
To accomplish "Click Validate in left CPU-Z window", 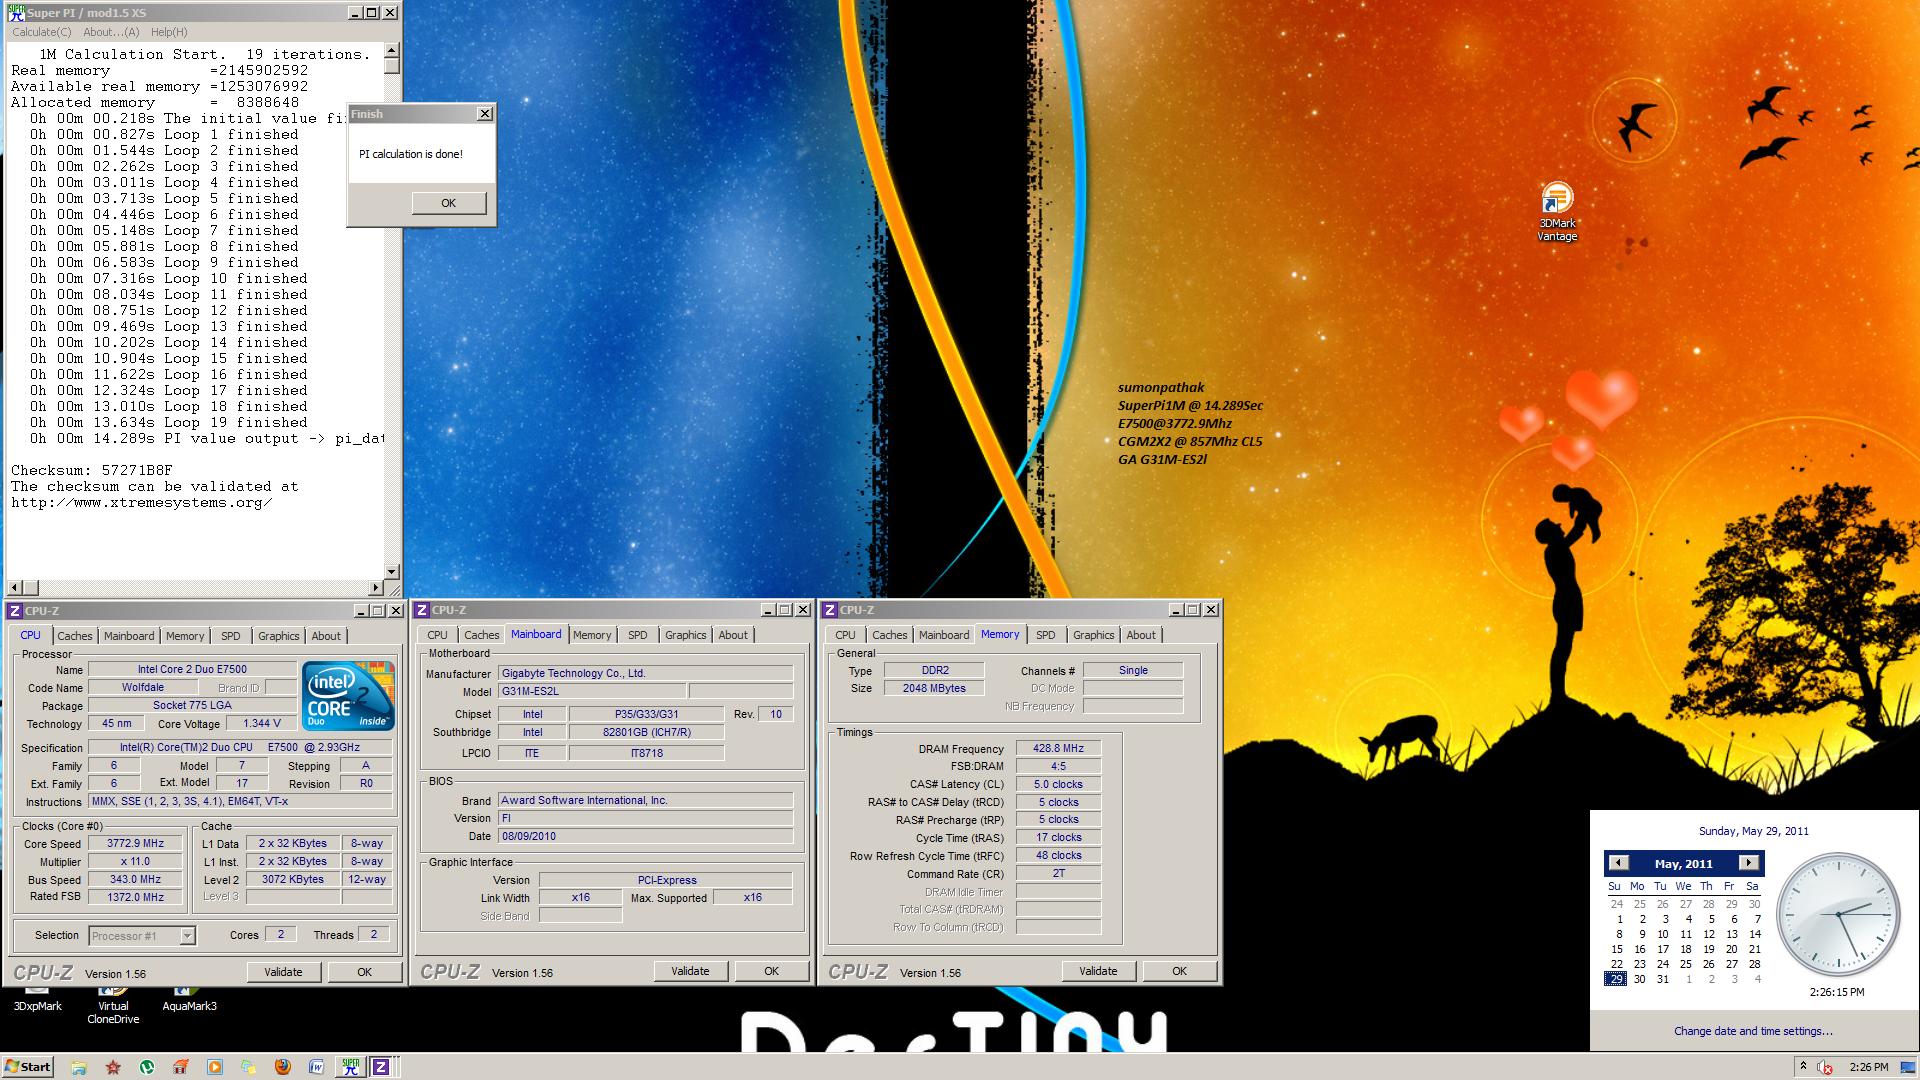I will tap(283, 972).
